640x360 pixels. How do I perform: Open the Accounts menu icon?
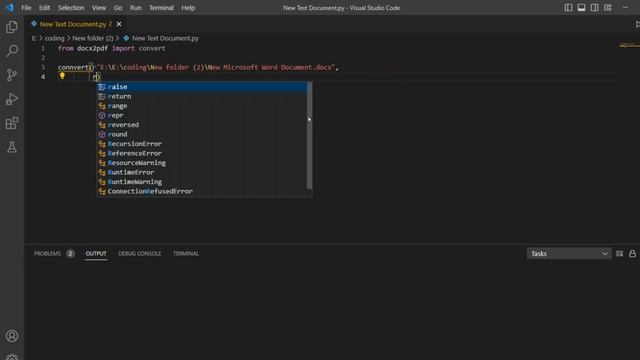[x=12, y=336]
